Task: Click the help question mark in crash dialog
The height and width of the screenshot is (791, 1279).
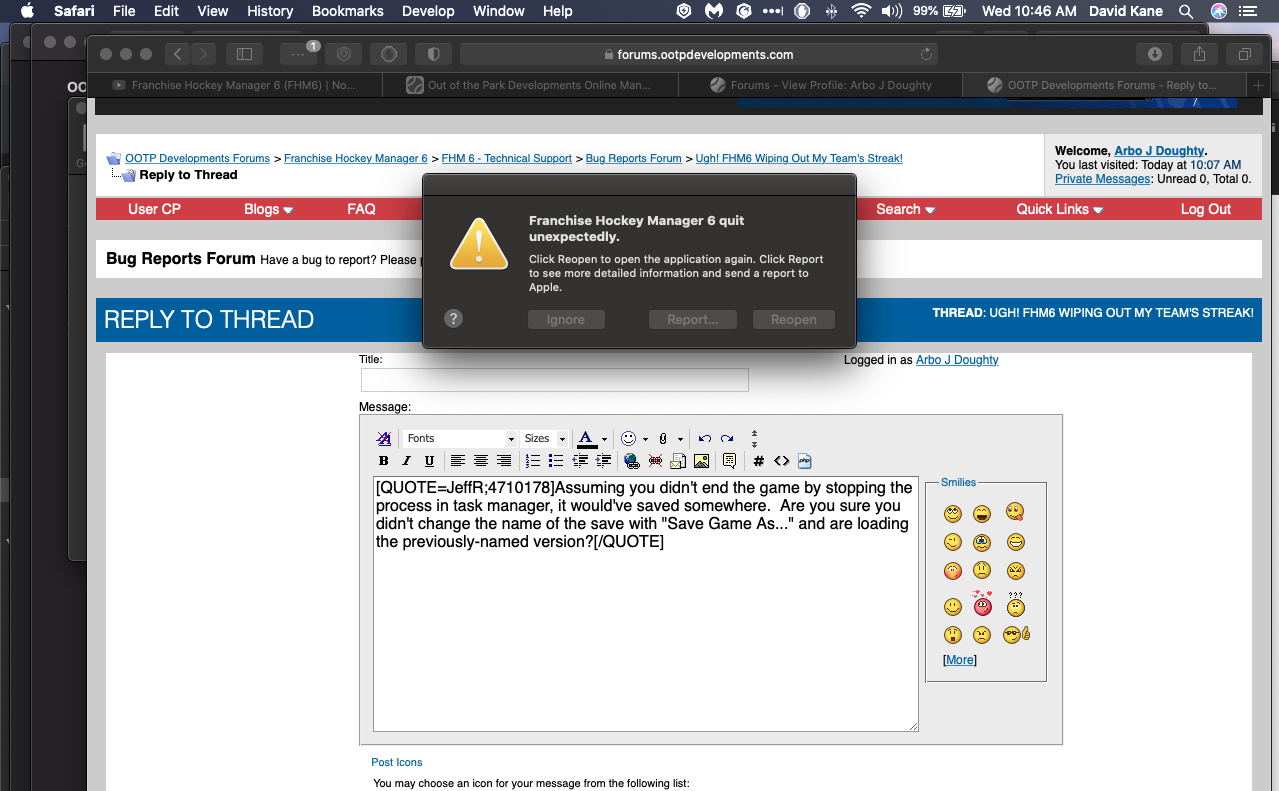Action: [454, 319]
